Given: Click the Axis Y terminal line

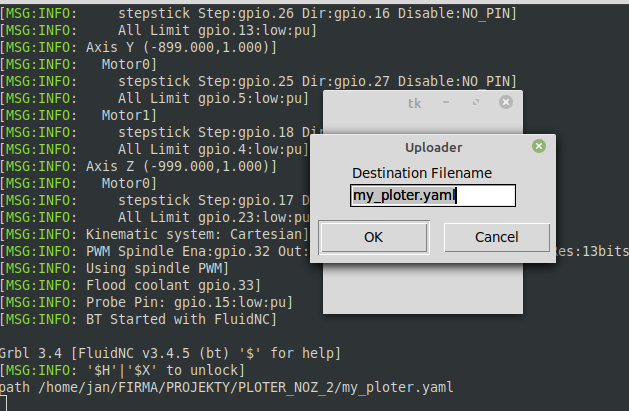Looking at the screenshot, I should (138, 47).
